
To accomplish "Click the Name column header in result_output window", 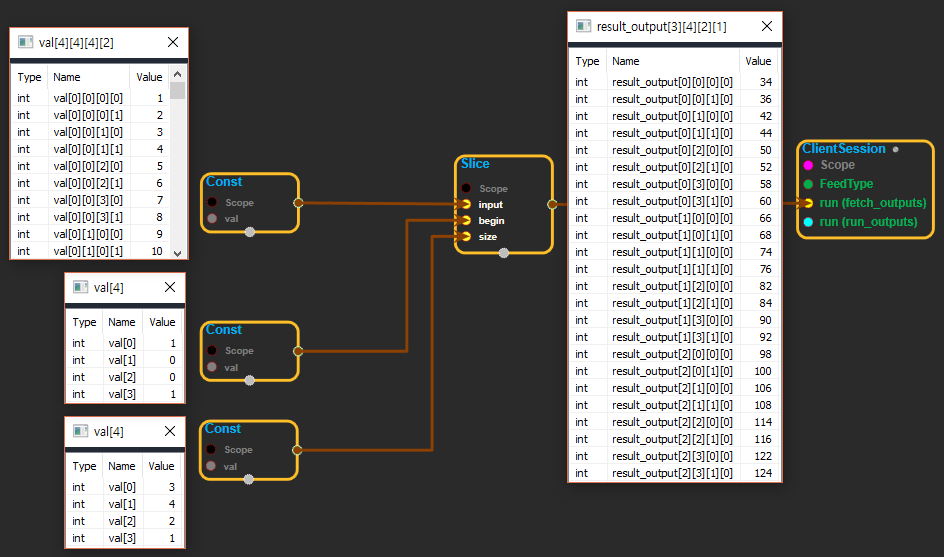I will [626, 61].
